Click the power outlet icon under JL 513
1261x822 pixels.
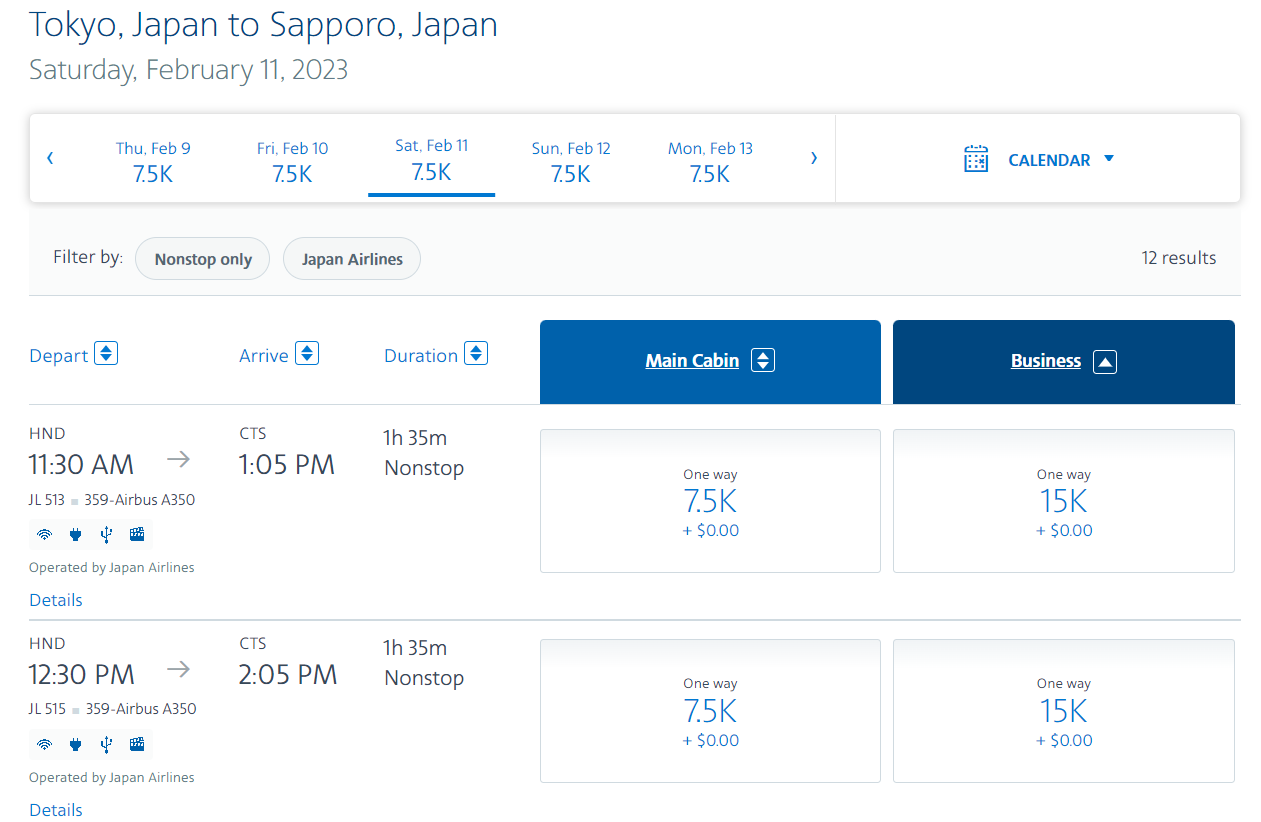(74, 534)
